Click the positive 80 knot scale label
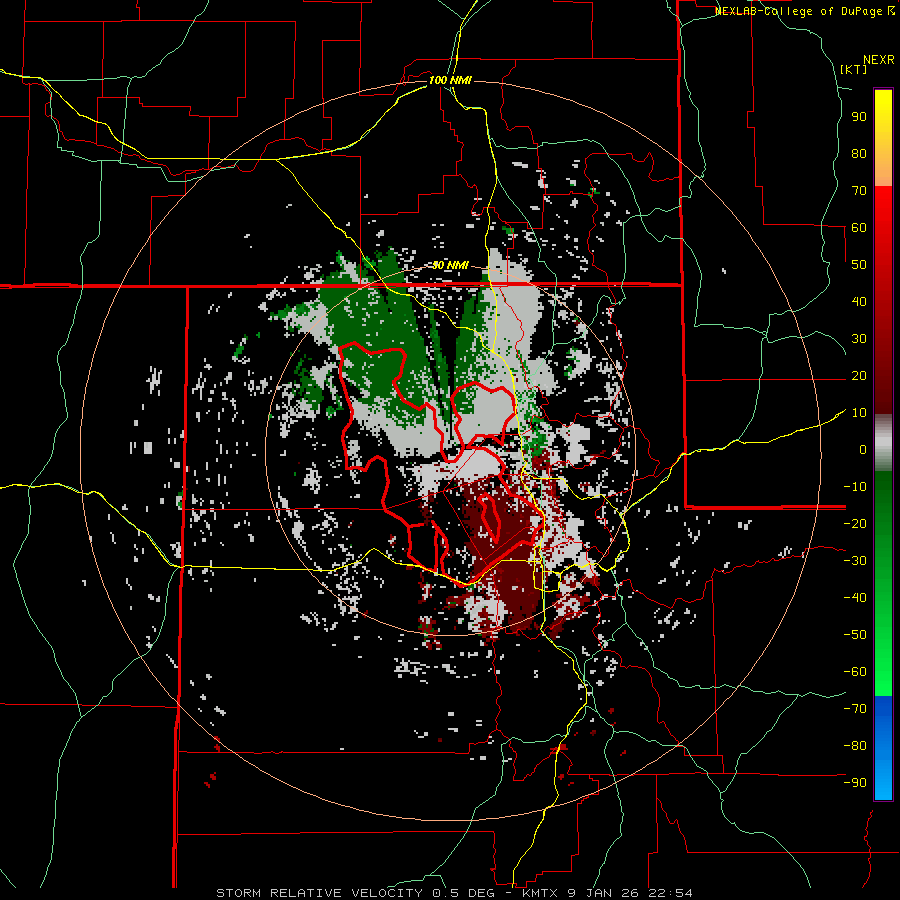 pos(859,153)
